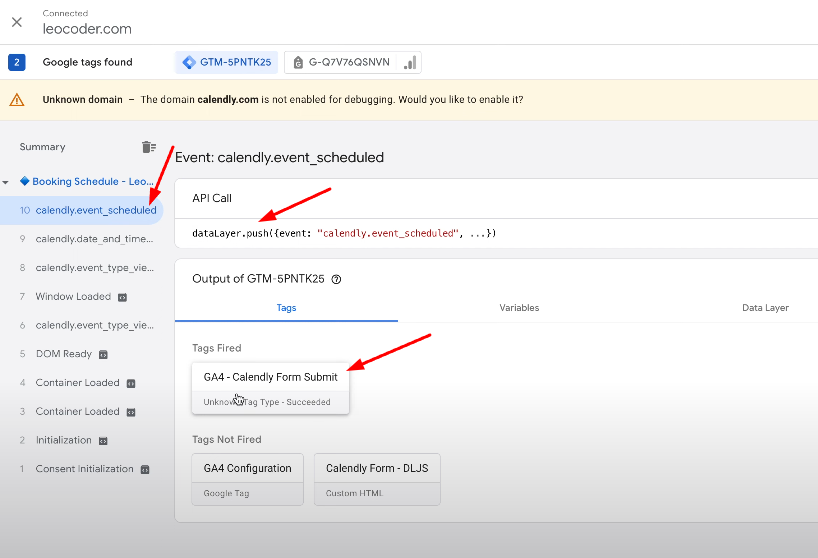Select event 10 calendly.event_scheduled

pyautogui.click(x=81, y=210)
